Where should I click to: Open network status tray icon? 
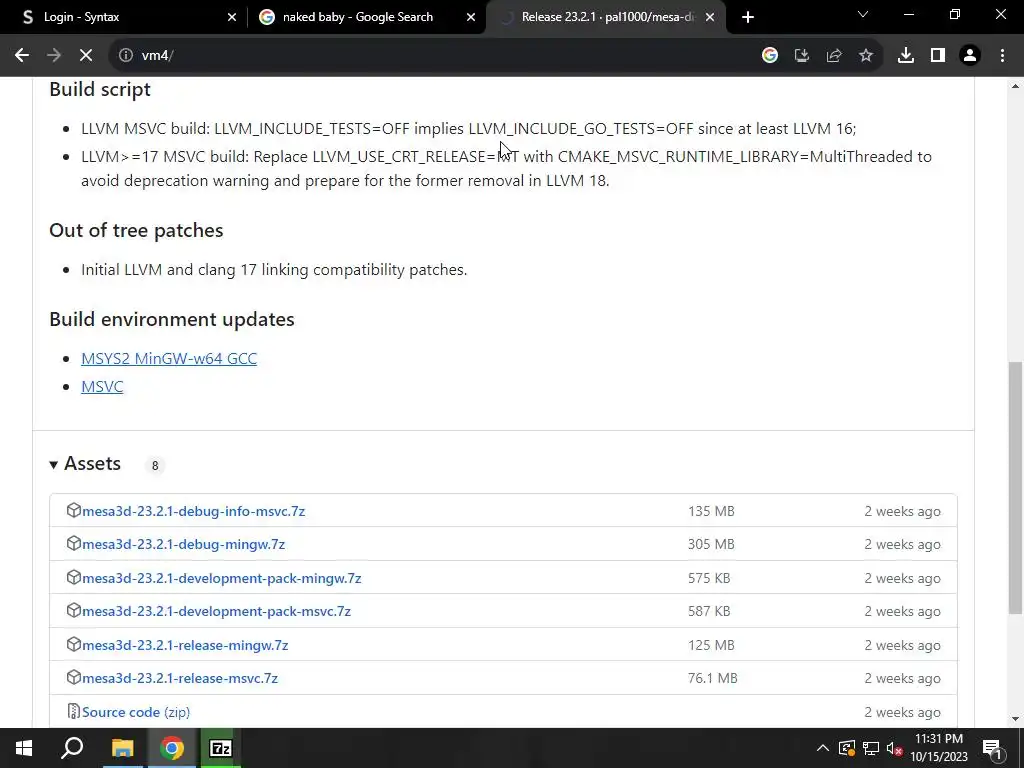[871, 748]
